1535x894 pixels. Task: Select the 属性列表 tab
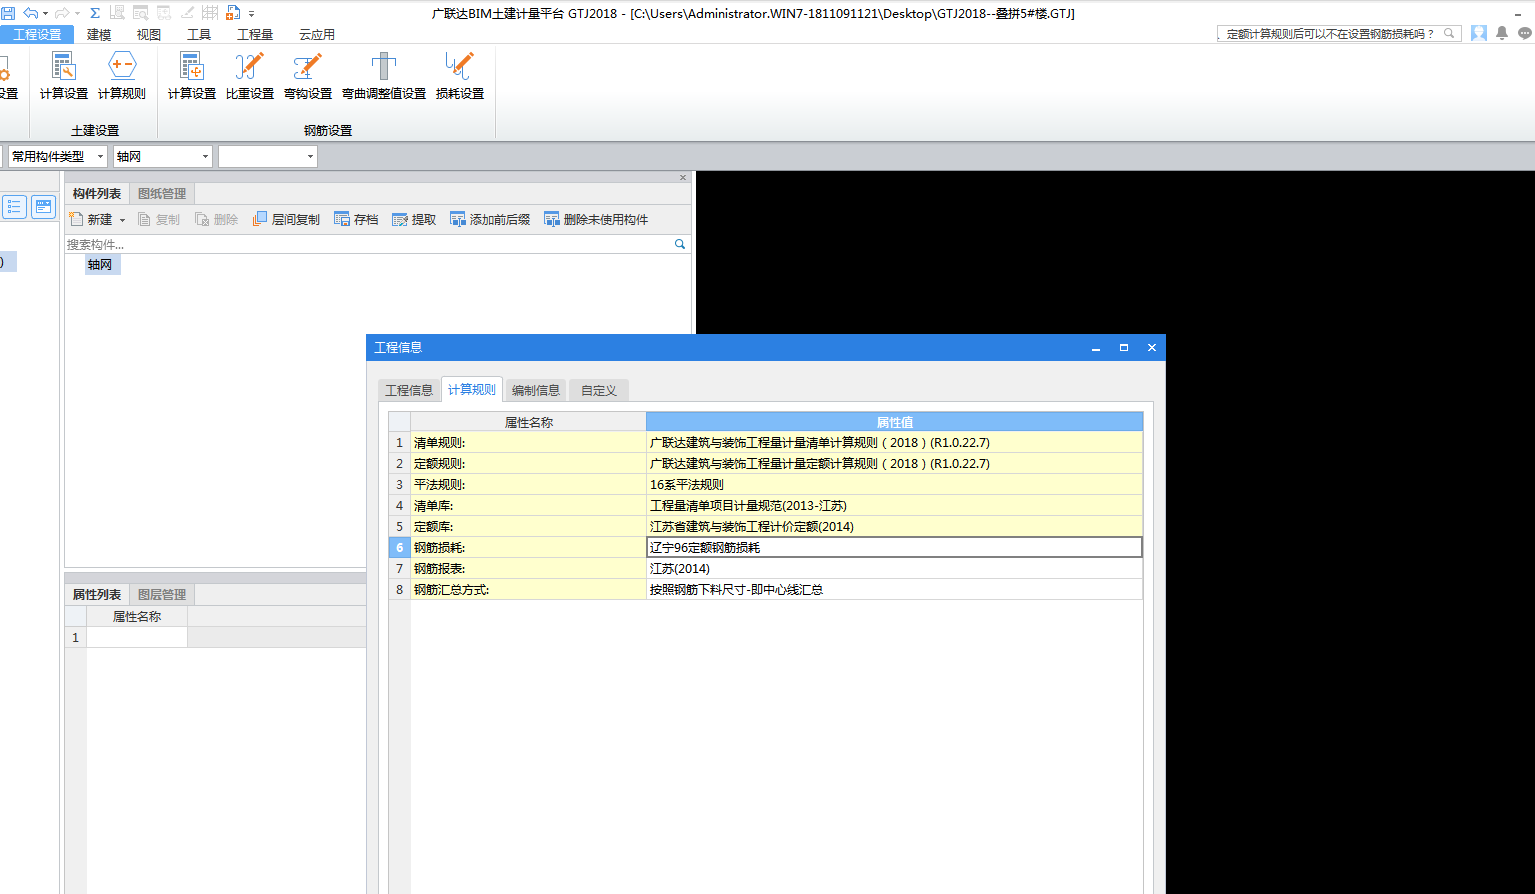(97, 594)
